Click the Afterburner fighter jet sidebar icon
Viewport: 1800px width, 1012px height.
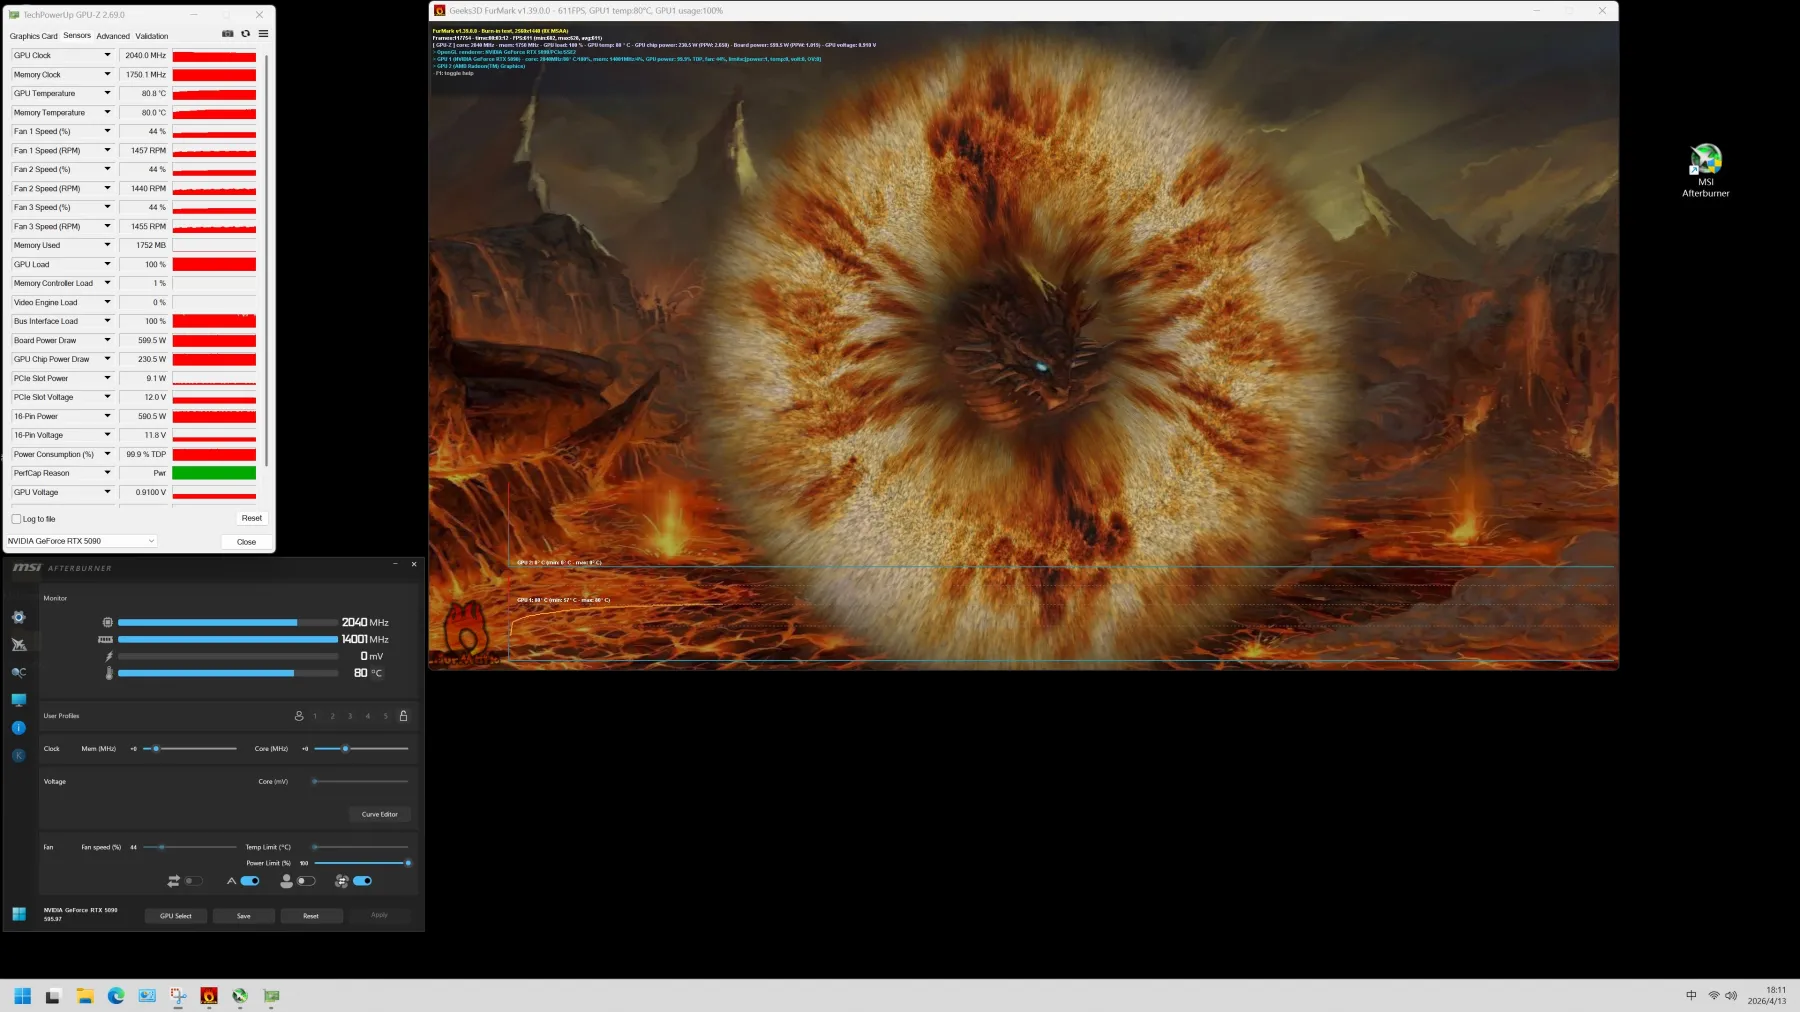(18, 645)
